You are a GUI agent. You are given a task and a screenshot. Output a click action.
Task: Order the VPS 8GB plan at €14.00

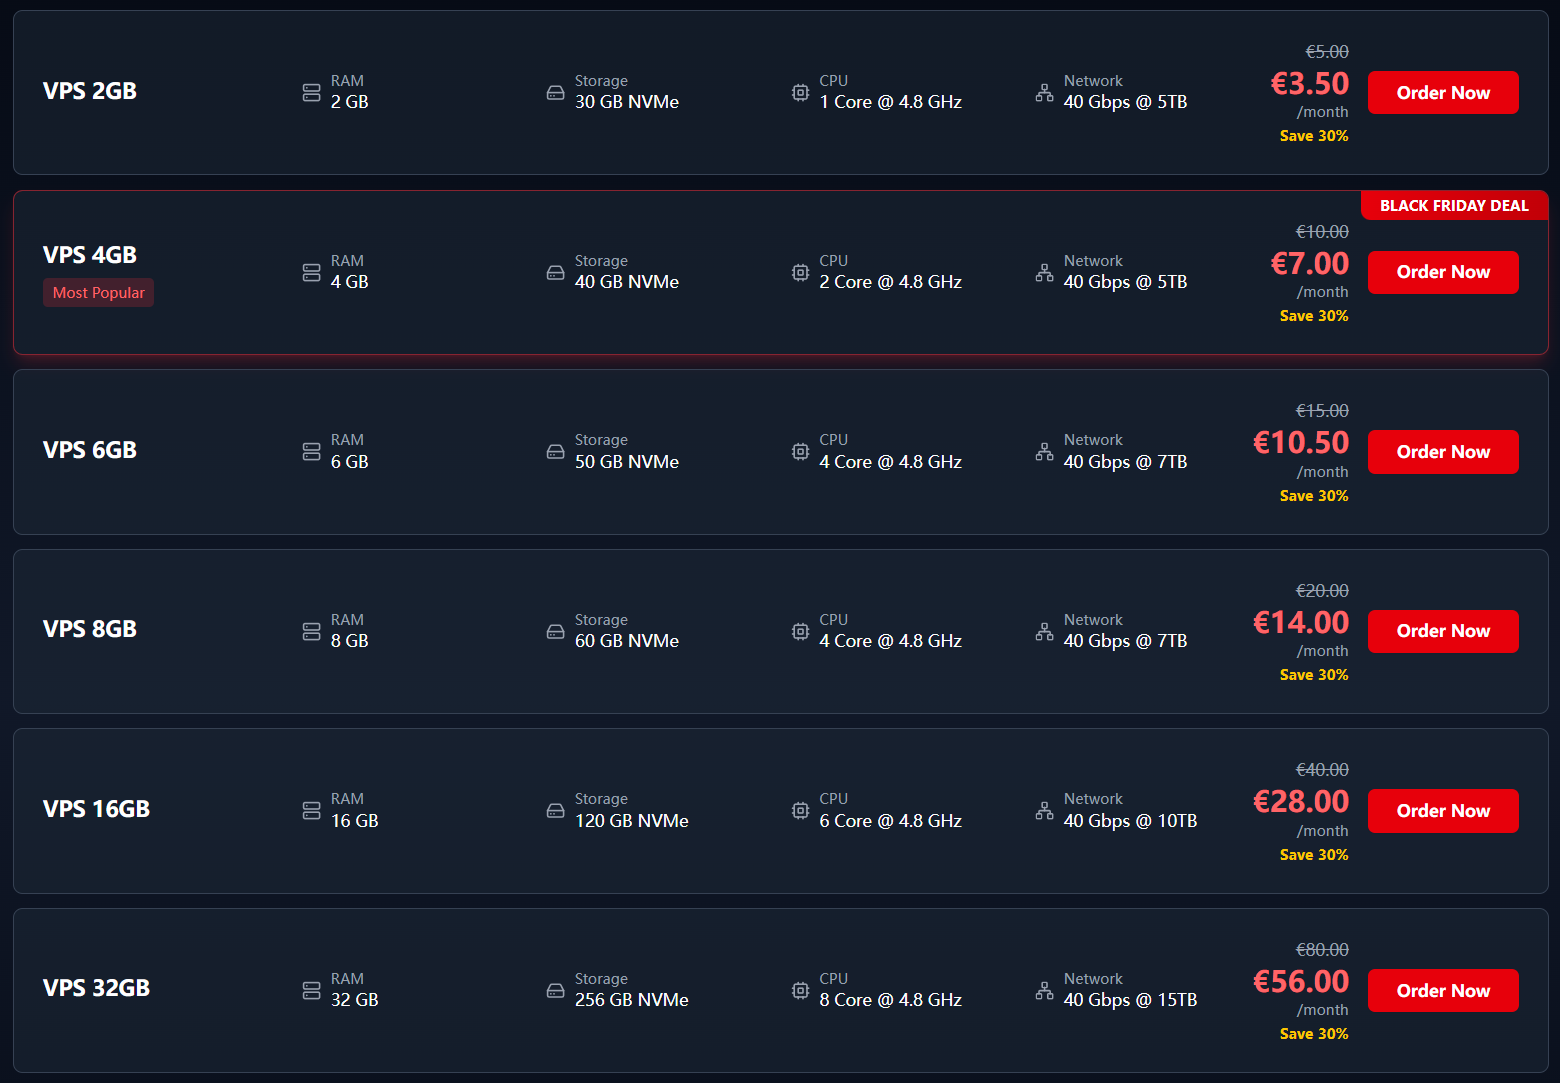pos(1443,631)
